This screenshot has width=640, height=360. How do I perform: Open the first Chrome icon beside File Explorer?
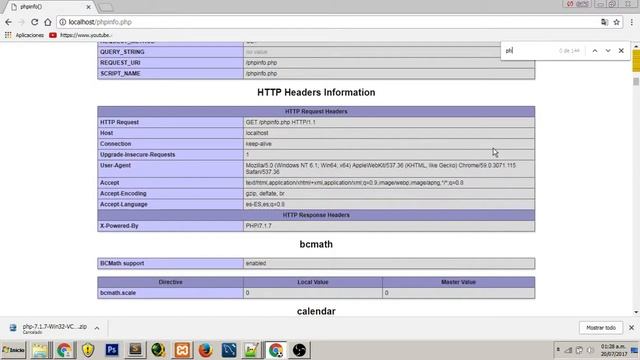point(64,350)
